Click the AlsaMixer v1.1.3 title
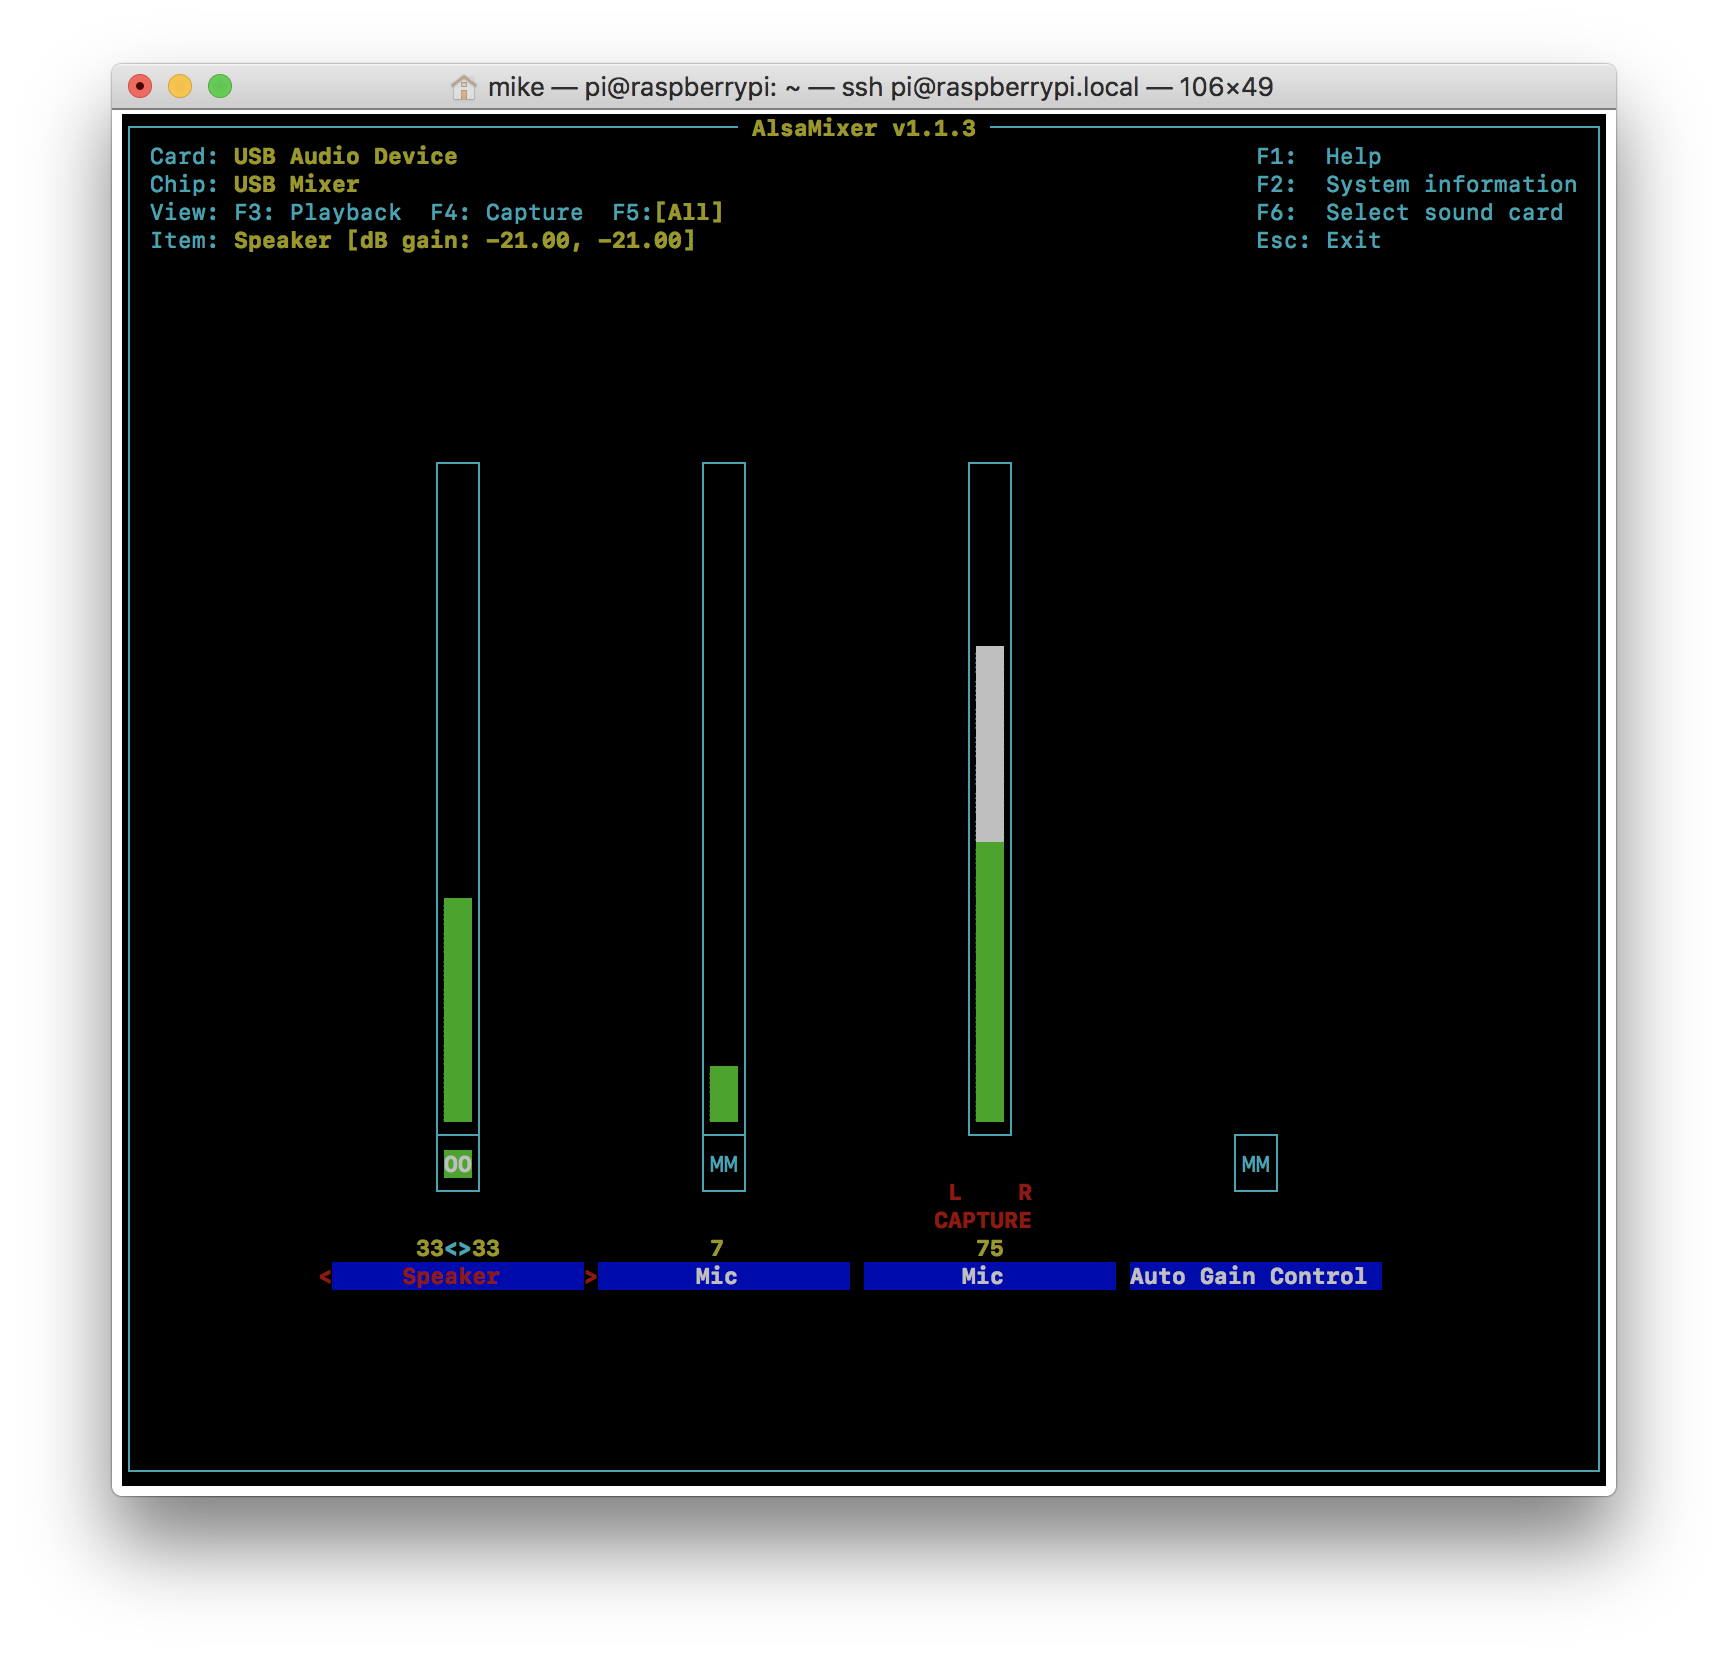This screenshot has height=1656, width=1728. click(864, 128)
